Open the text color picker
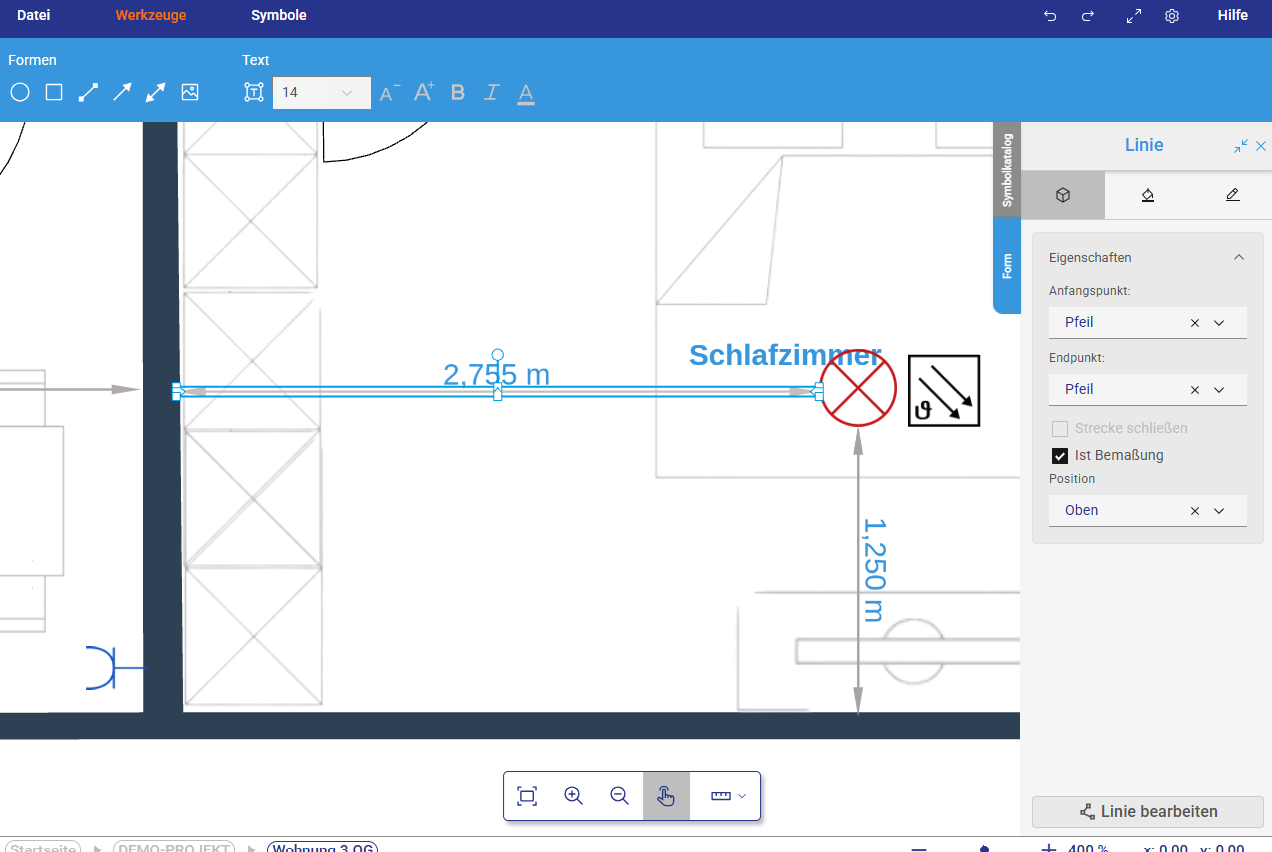The height and width of the screenshot is (852, 1272). point(526,94)
